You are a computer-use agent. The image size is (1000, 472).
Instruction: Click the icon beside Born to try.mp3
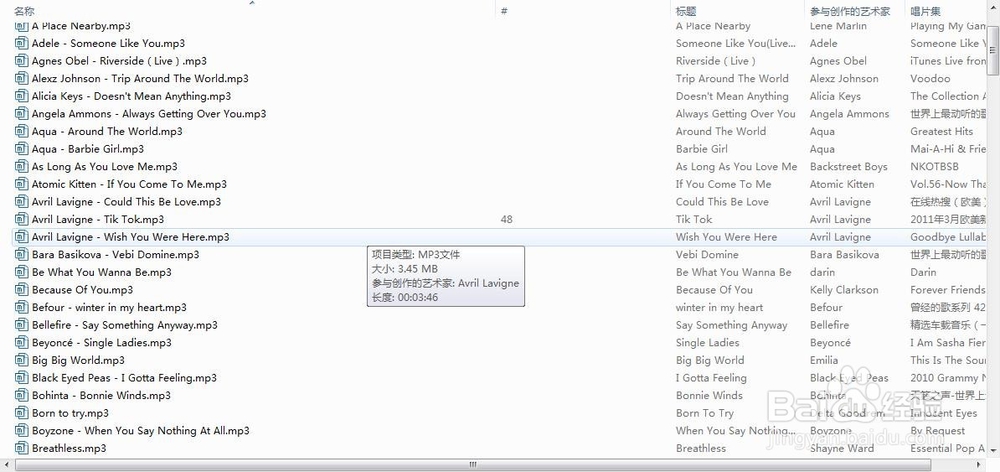22,413
